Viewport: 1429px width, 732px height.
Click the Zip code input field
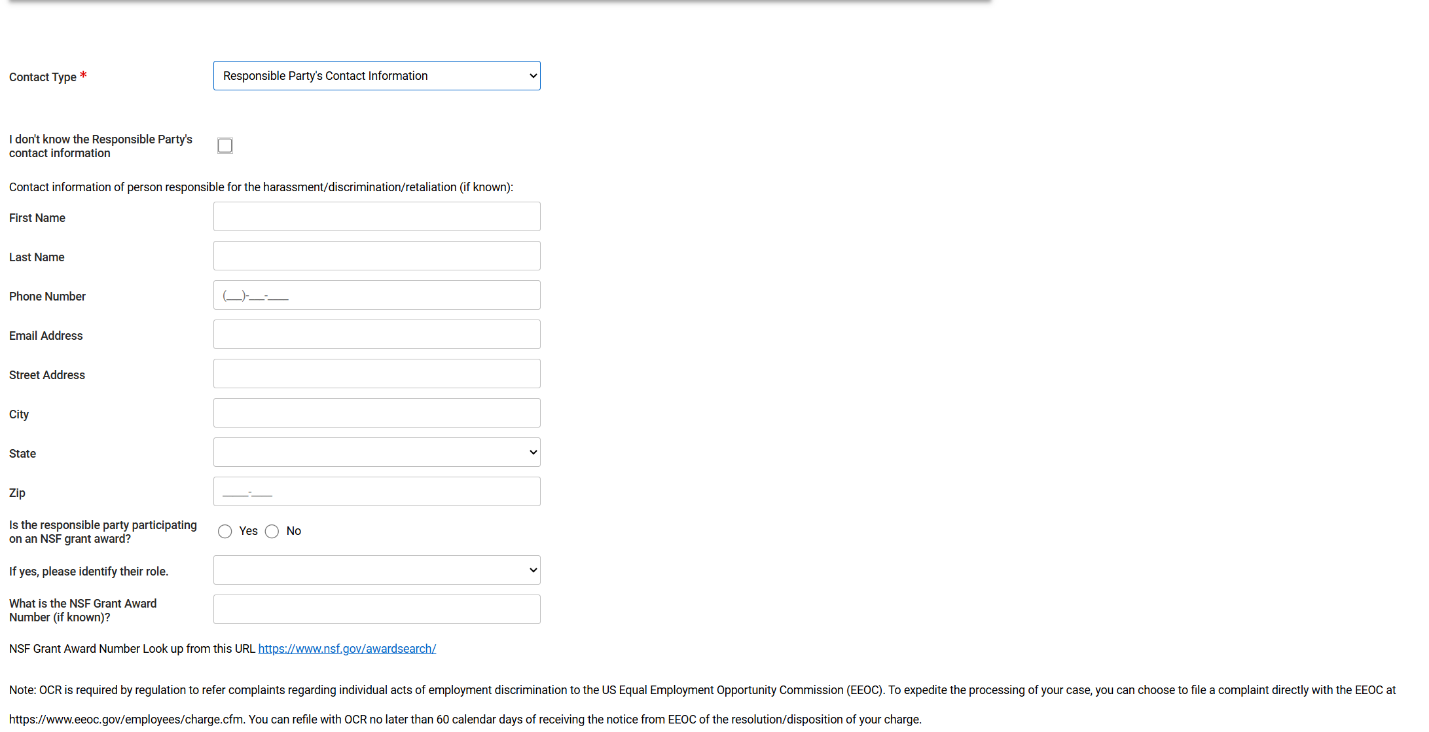click(376, 492)
